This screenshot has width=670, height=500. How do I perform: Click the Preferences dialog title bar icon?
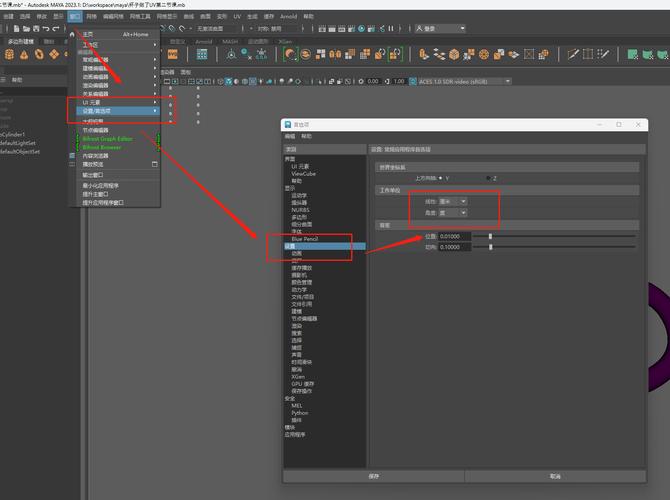point(288,124)
